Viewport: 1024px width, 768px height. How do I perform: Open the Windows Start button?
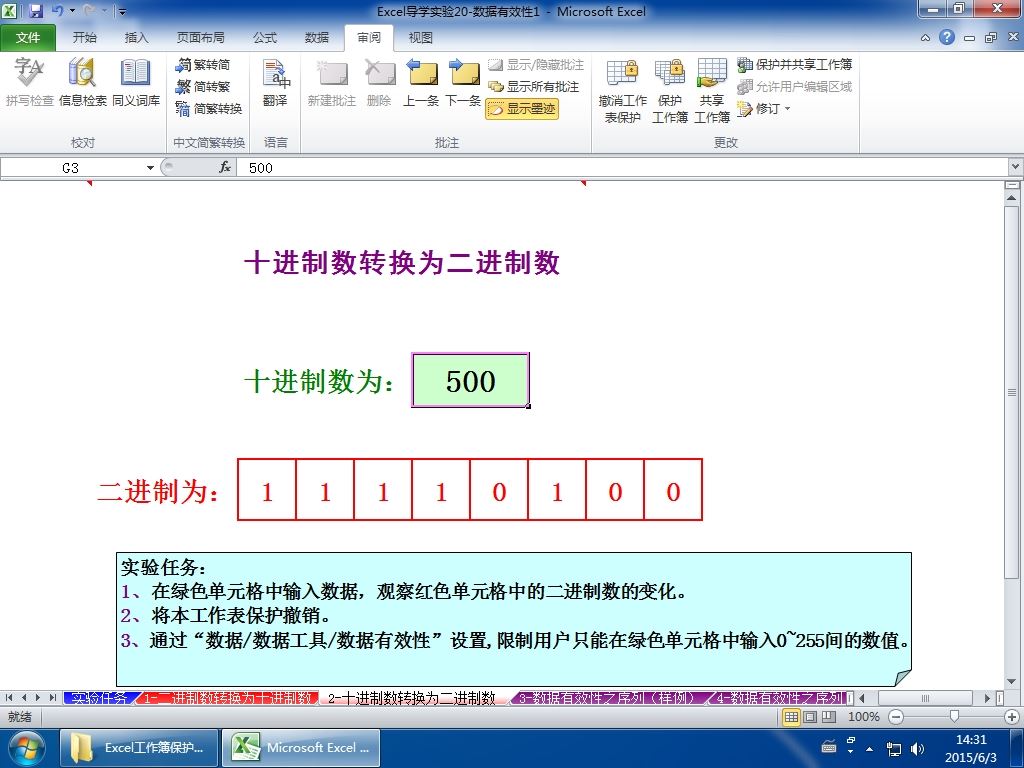point(26,748)
